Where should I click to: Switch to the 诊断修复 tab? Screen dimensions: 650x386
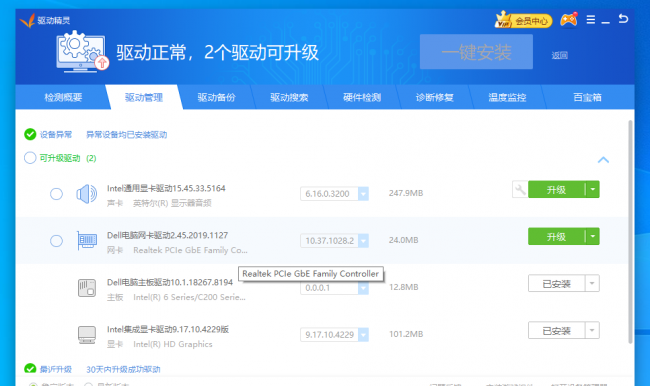(x=434, y=97)
